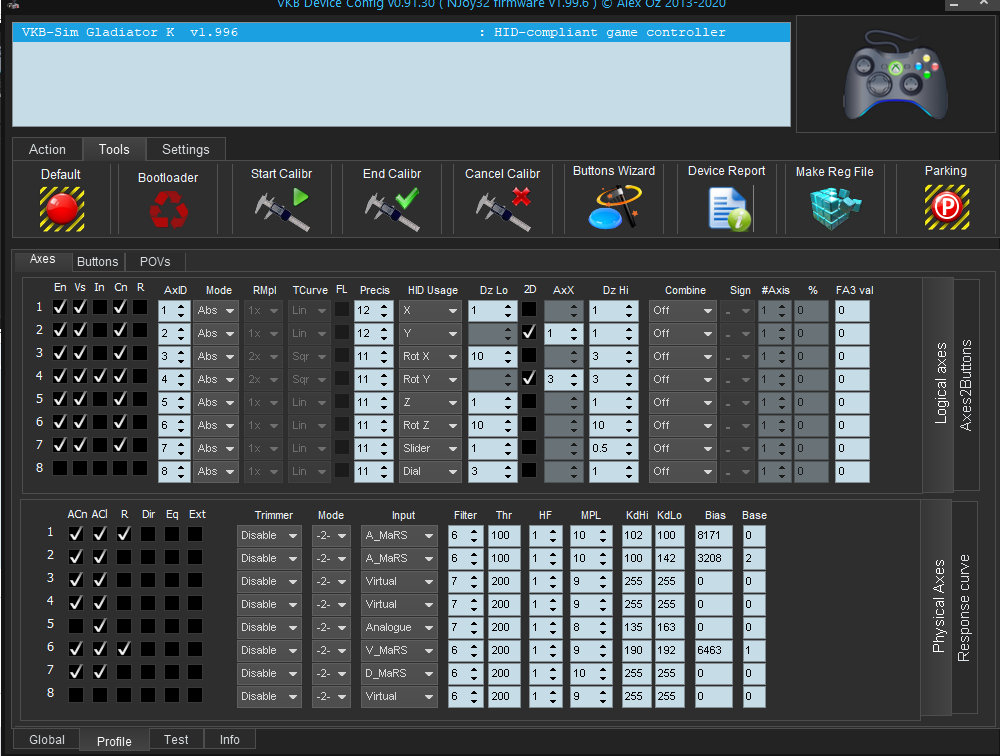Toggle the 2D checkbox for logical axis 2
Image resolution: width=1000 pixels, height=756 pixels.
(x=529, y=332)
